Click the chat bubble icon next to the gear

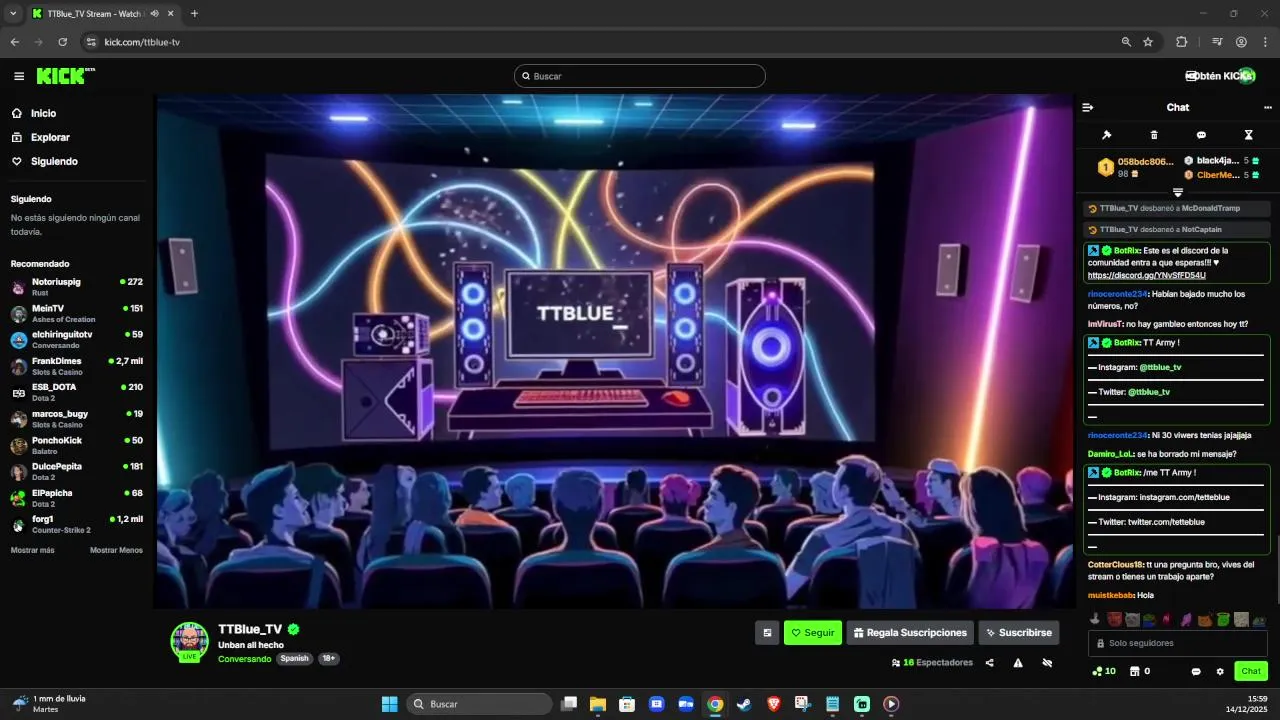(1196, 671)
